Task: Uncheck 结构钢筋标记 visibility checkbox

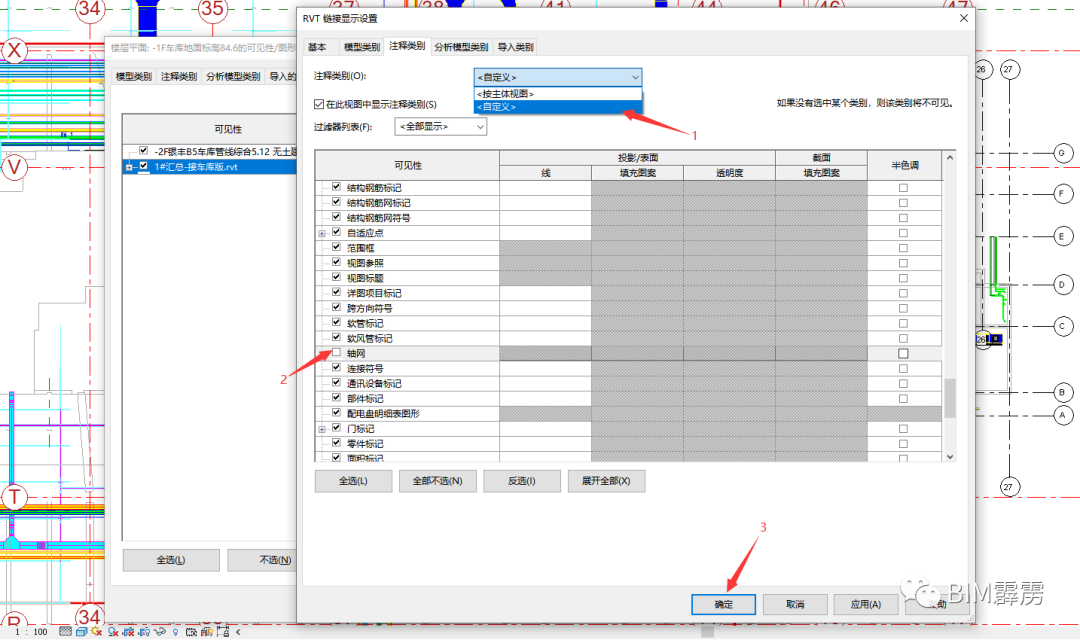Action: tap(336, 187)
